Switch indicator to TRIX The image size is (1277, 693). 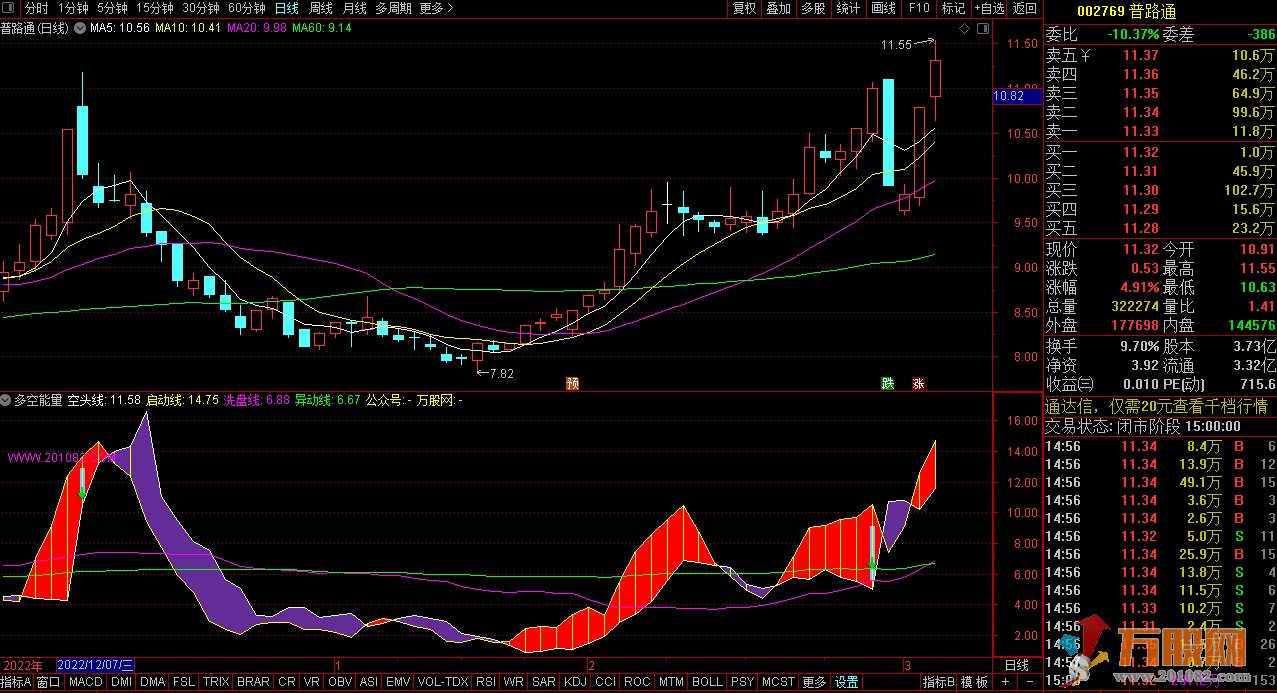(216, 682)
